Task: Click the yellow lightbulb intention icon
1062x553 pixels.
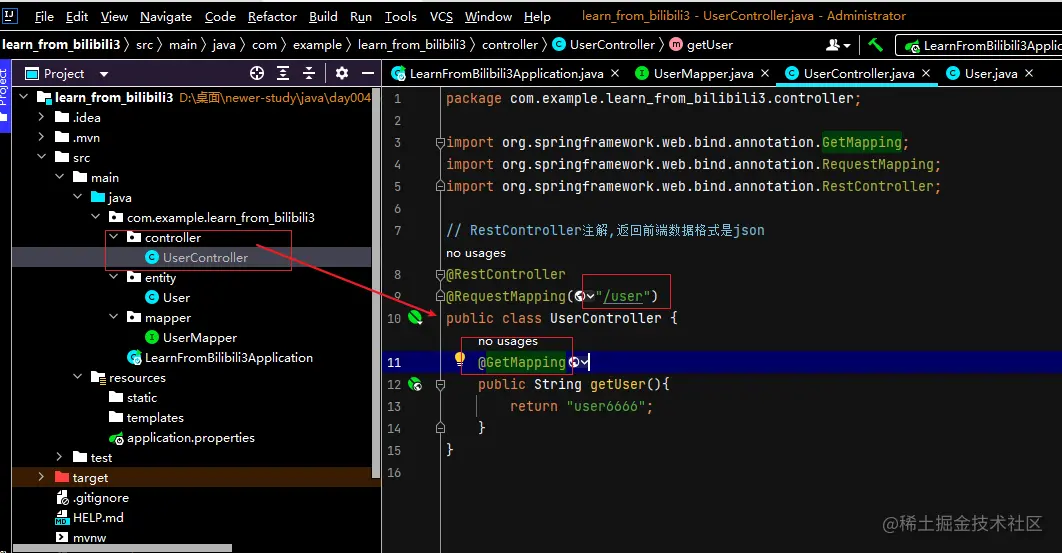Action: click(x=460, y=359)
